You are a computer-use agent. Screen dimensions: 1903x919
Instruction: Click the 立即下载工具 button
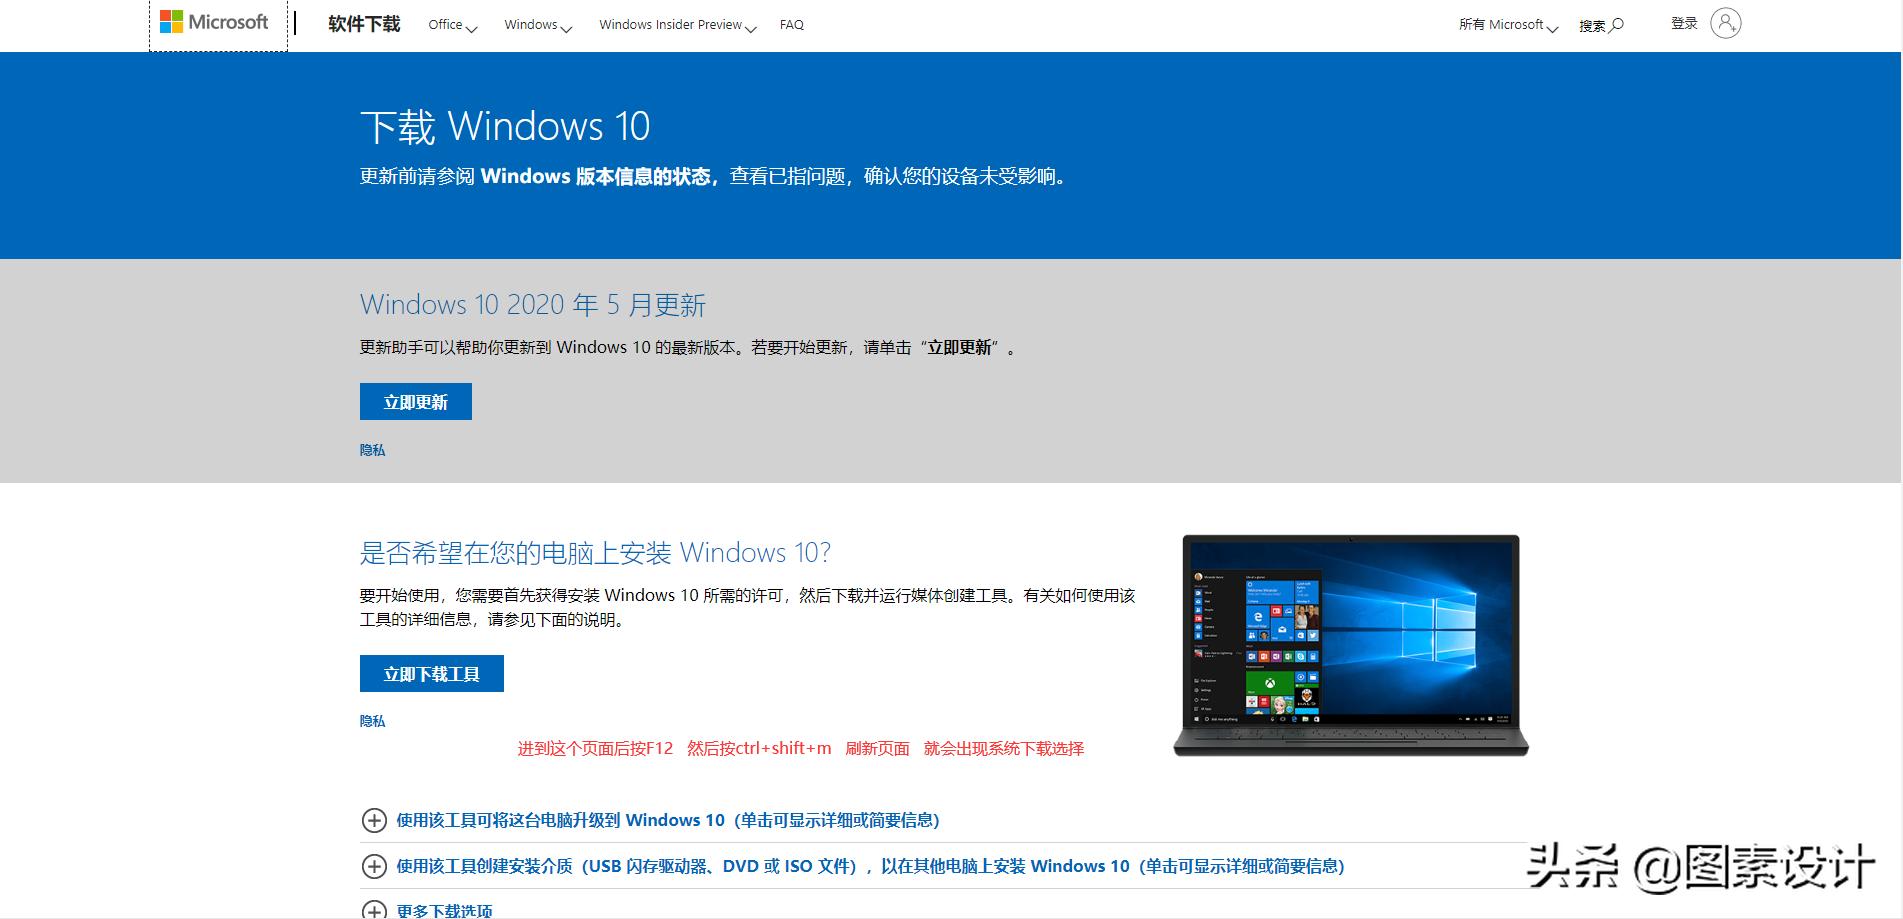[x=432, y=674]
